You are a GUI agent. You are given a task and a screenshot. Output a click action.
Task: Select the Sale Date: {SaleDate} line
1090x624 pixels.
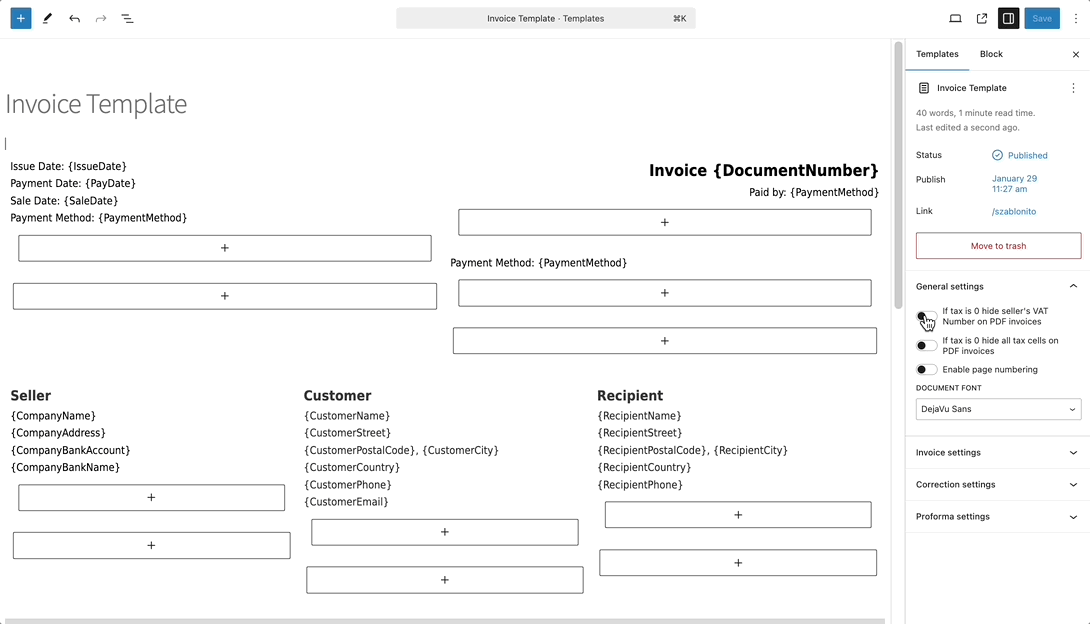(x=64, y=201)
